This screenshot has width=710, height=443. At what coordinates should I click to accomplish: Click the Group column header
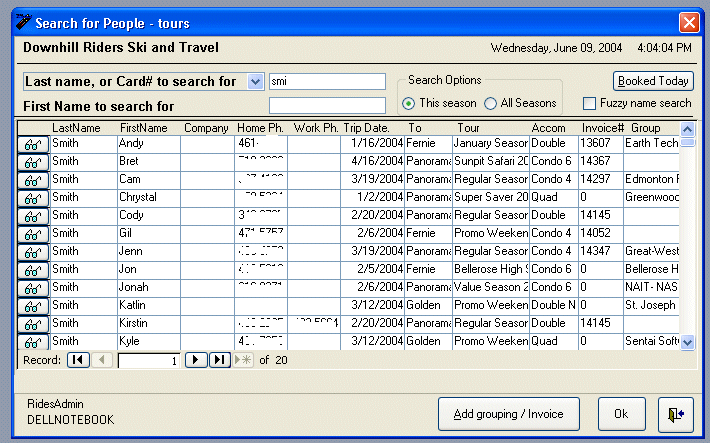coord(646,128)
